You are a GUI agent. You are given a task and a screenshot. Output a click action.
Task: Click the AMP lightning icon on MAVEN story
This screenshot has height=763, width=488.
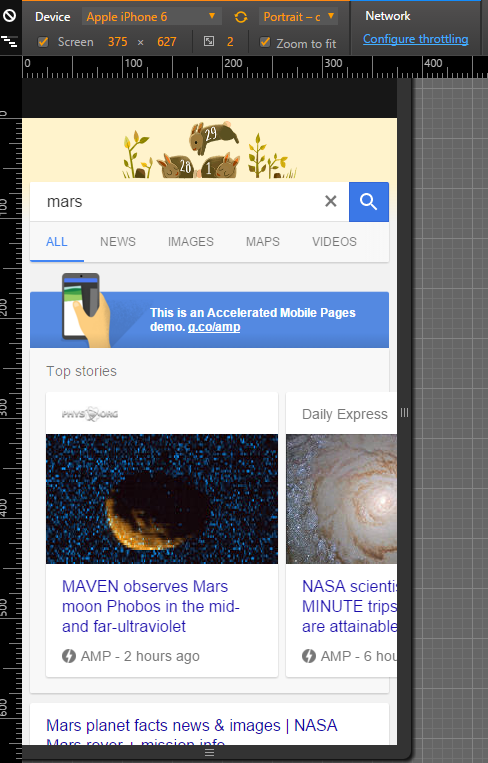[69, 656]
